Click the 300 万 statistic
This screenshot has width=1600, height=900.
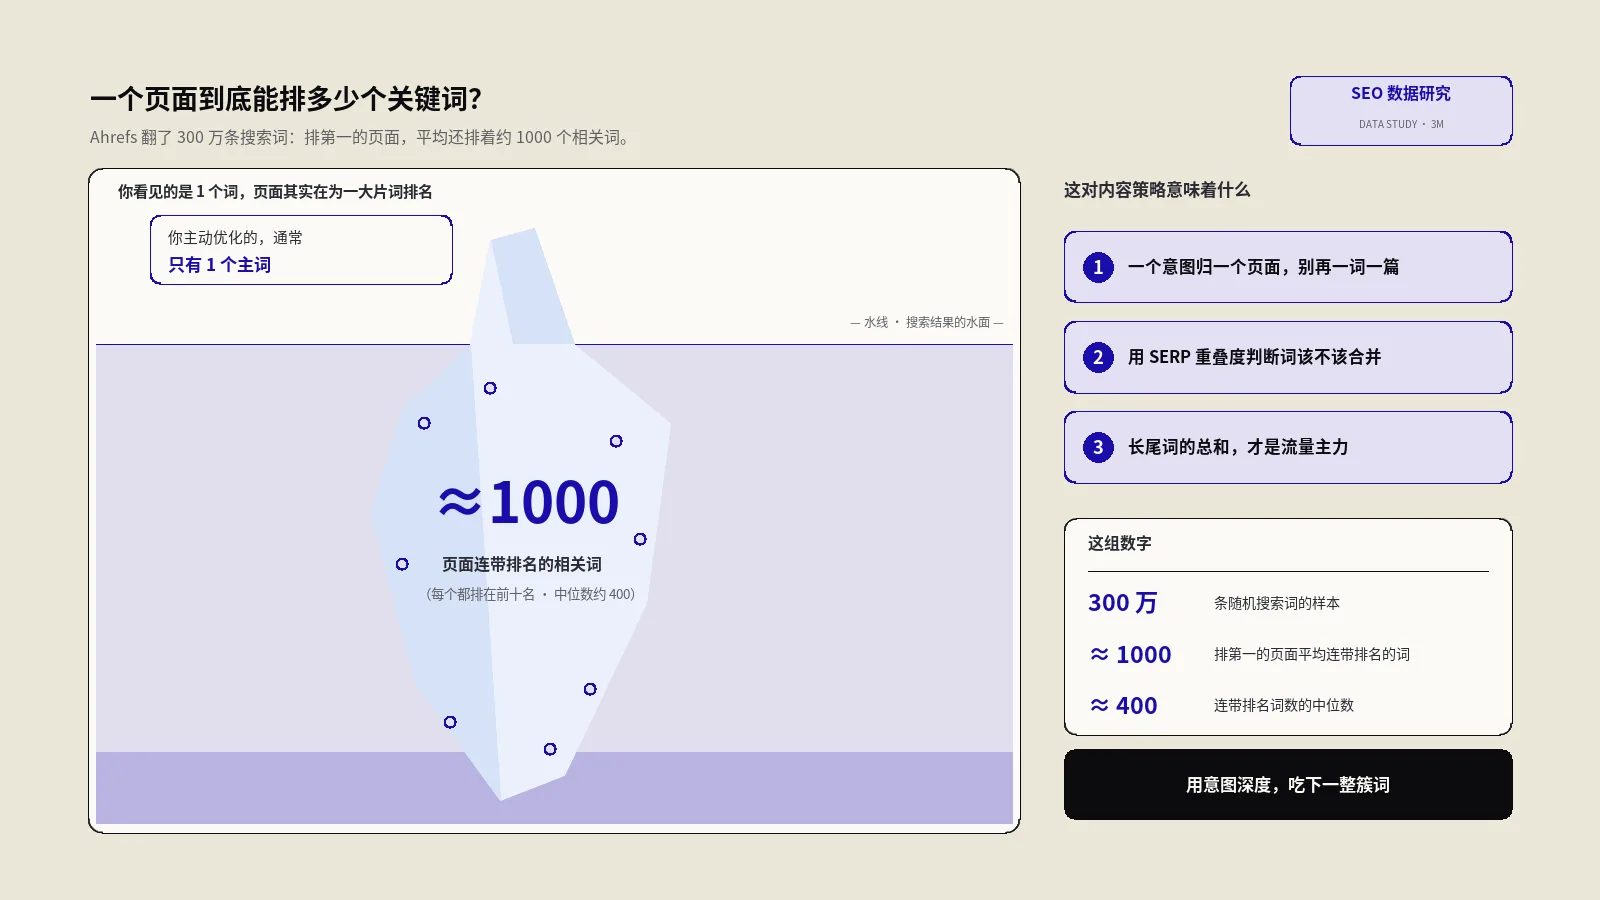[1123, 603]
